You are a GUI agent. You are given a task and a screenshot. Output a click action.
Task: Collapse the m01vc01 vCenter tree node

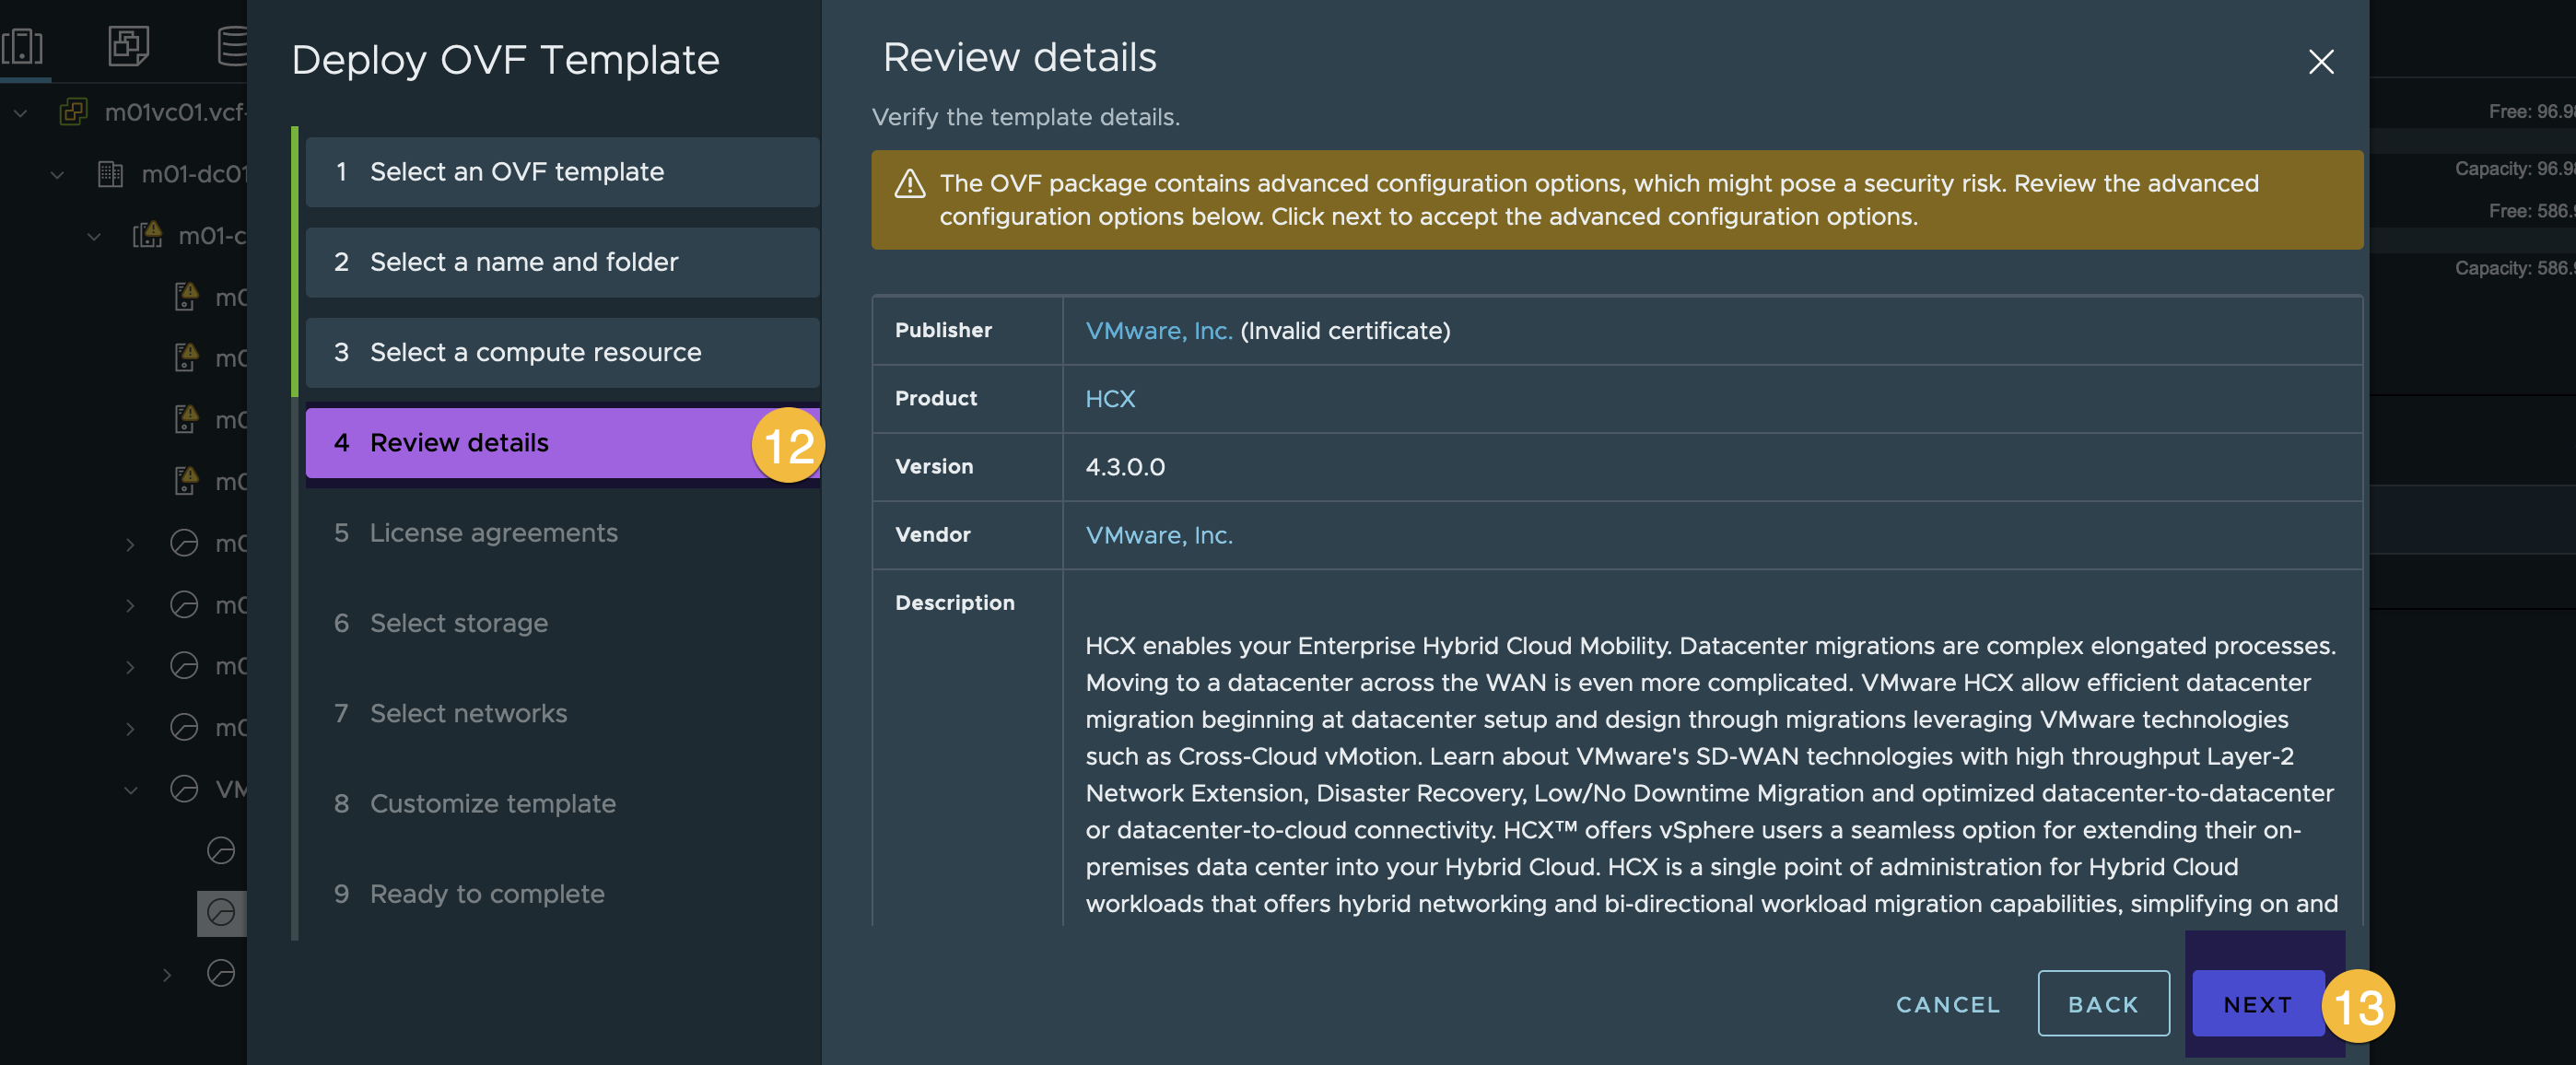tap(20, 112)
